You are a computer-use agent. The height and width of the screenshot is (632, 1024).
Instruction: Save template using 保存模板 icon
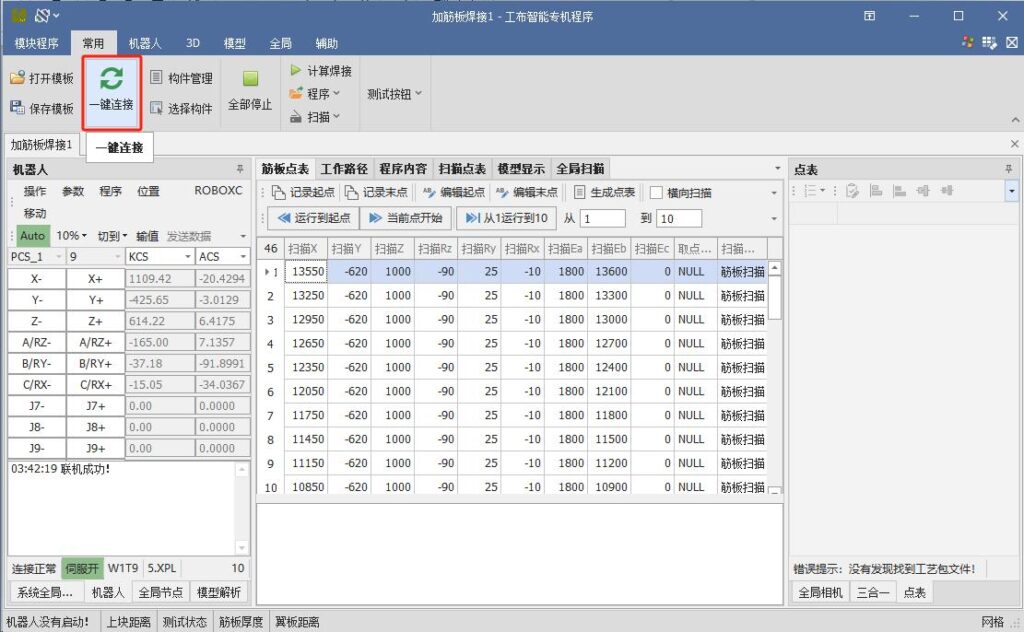[18, 108]
